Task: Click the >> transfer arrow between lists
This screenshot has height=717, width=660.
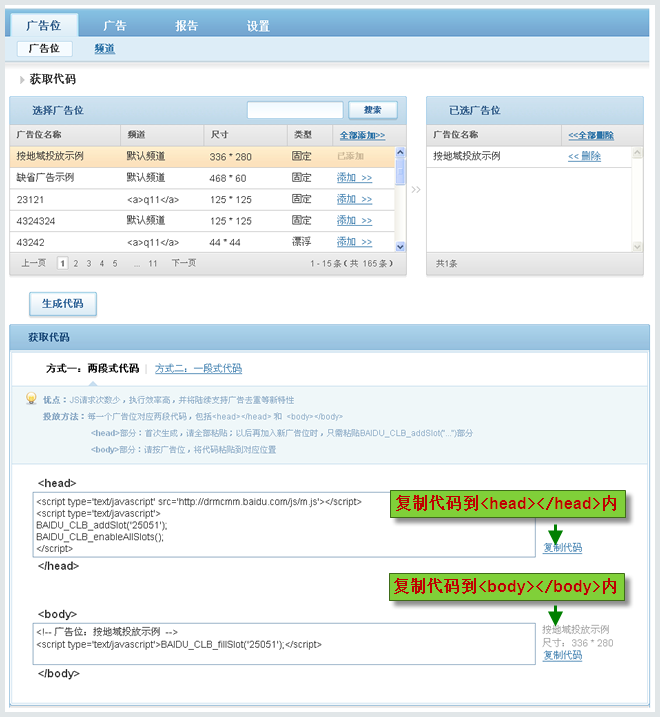Action: 416,189
